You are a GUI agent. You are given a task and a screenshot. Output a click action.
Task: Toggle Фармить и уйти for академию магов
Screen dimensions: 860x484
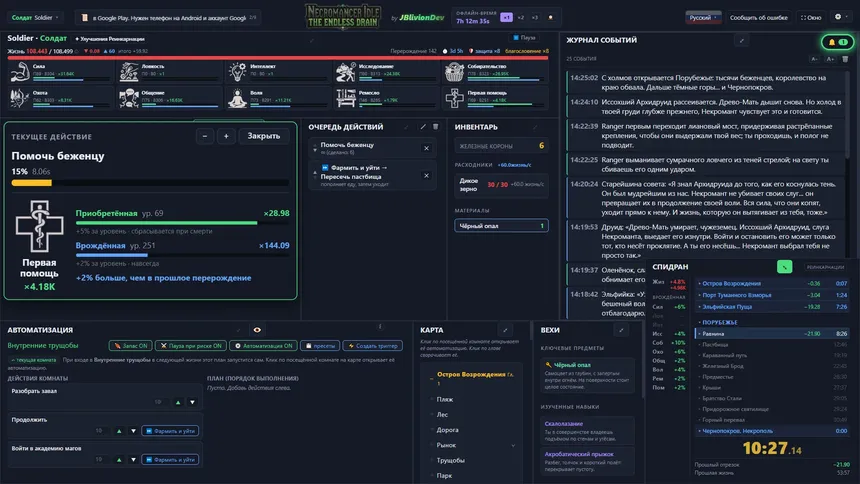170,459
